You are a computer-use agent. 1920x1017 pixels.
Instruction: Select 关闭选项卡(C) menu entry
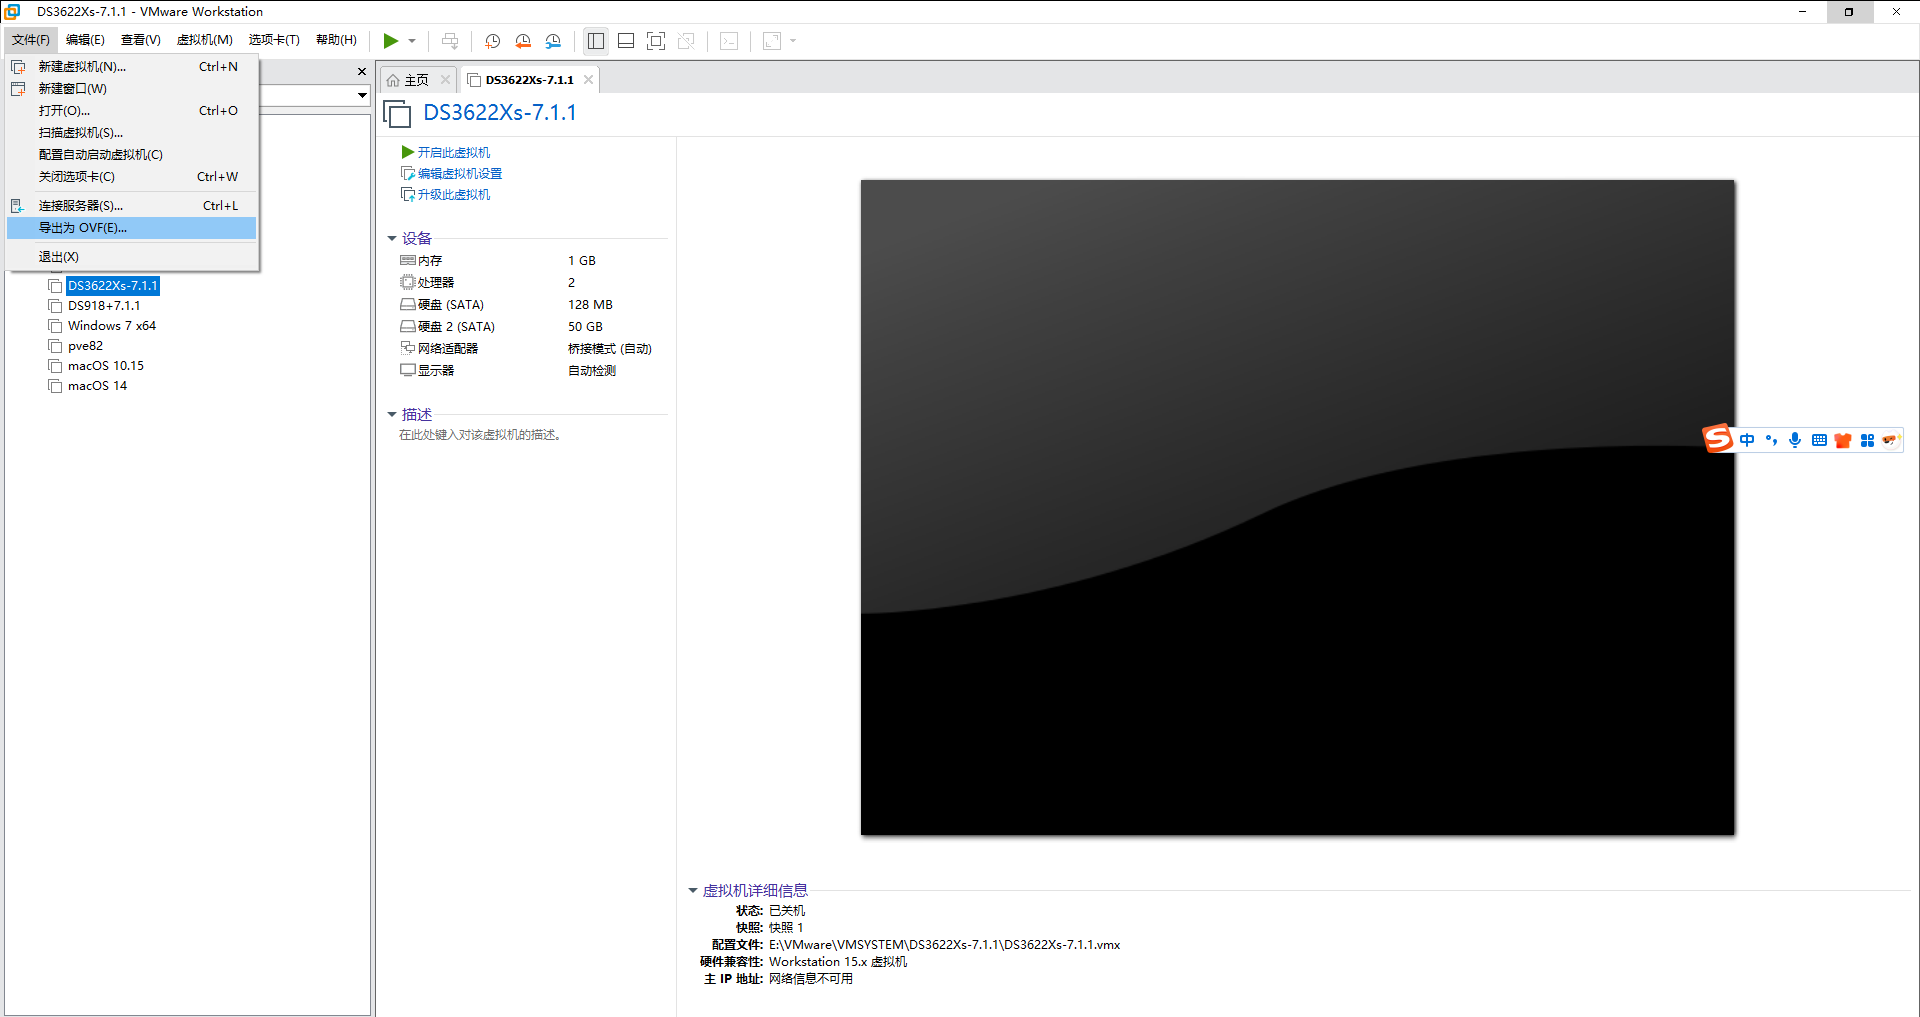click(x=132, y=177)
